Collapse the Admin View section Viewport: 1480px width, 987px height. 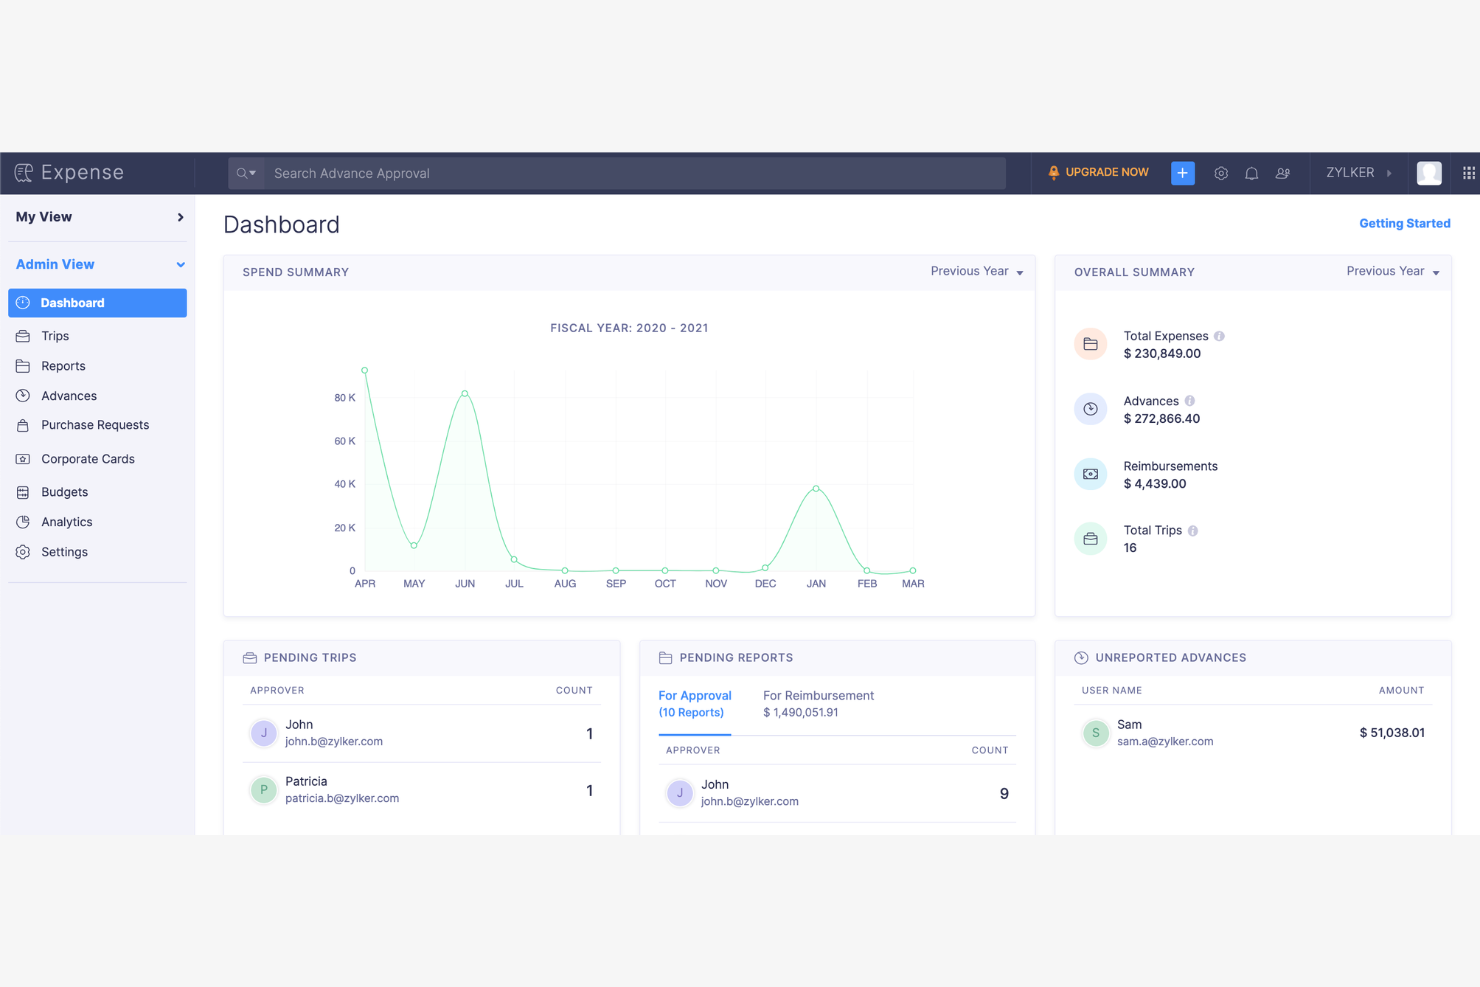pos(97,264)
